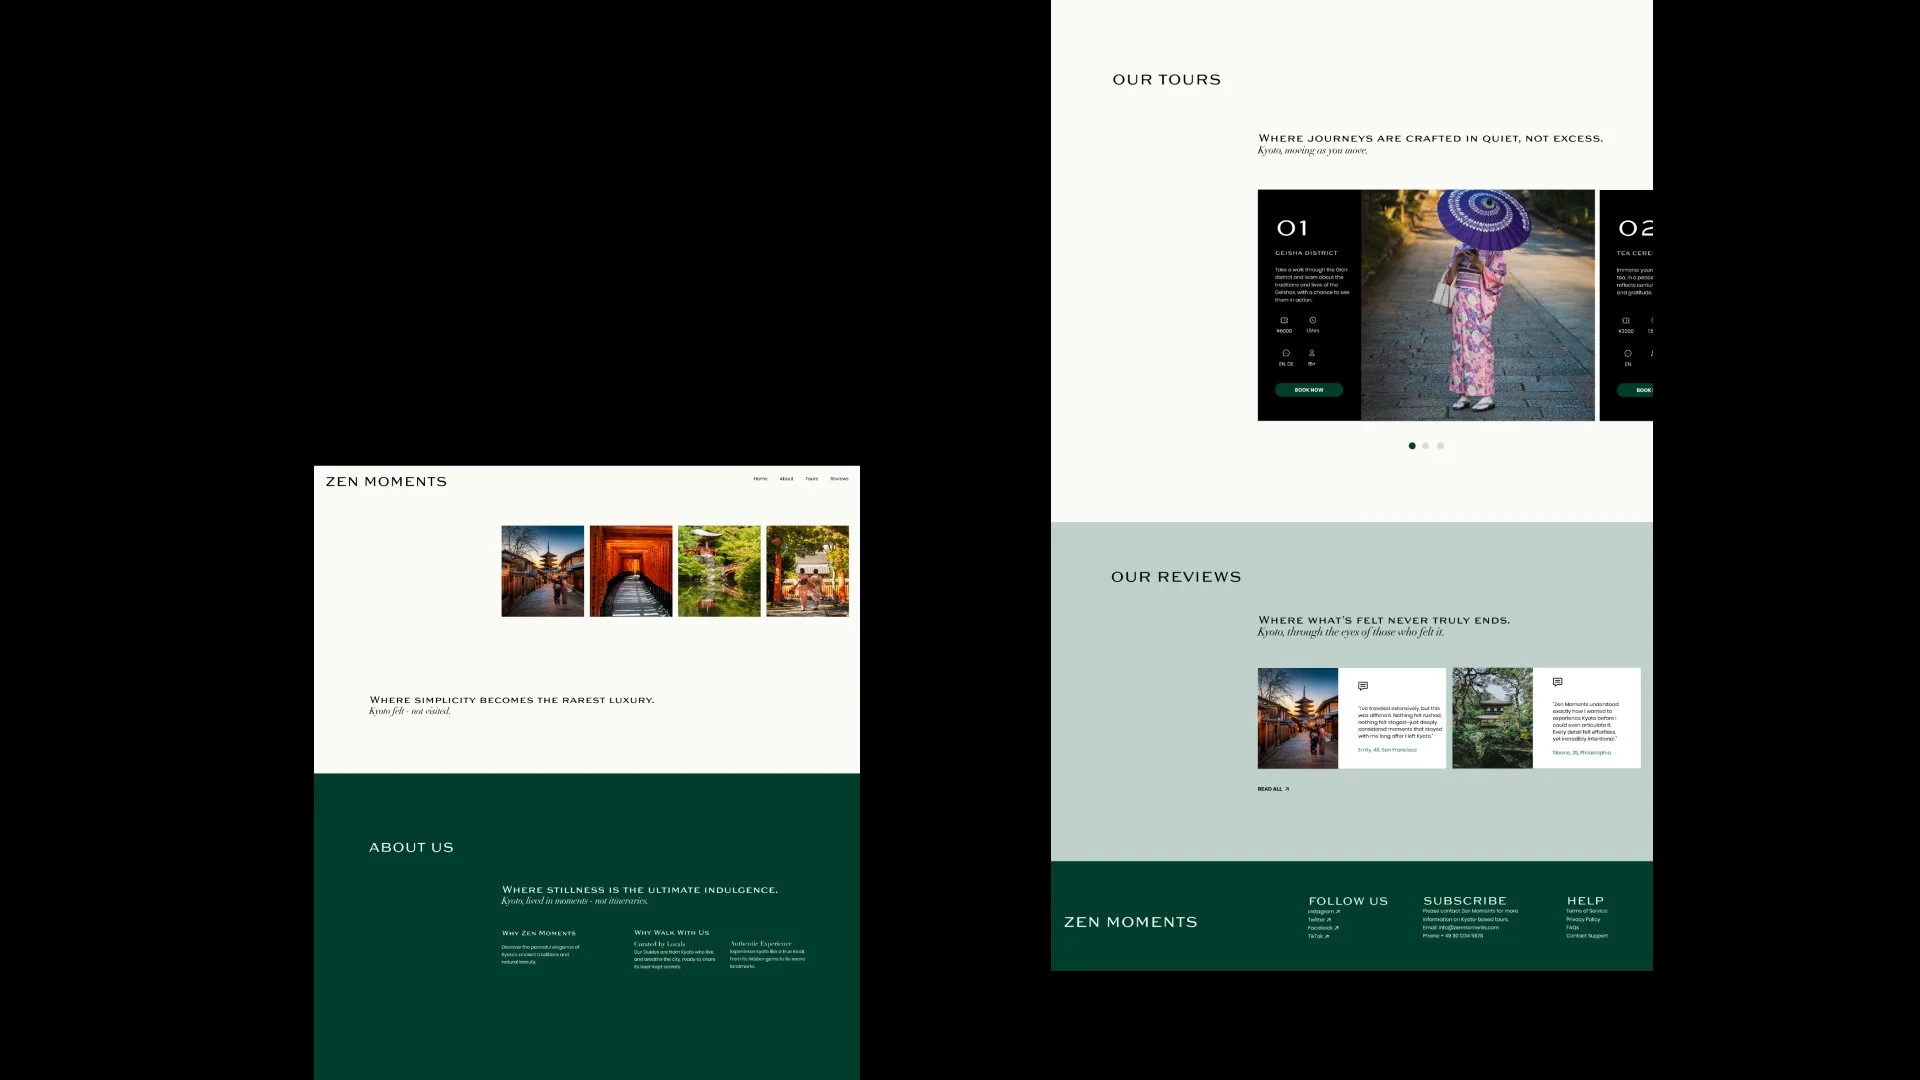Select the second carousel pagination dot
Image resolution: width=1920 pixels, height=1080 pixels.
(1426, 445)
